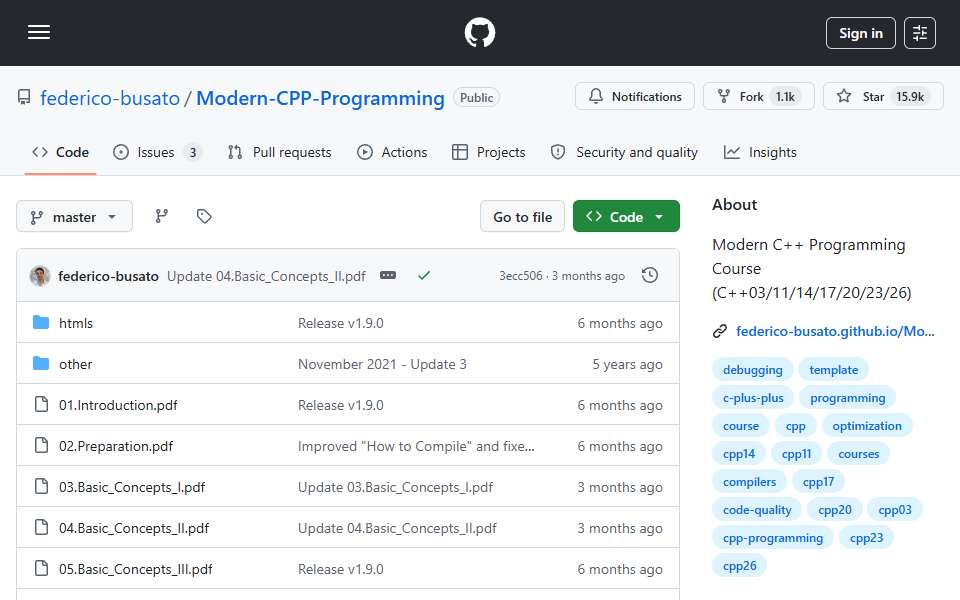The height and width of the screenshot is (600, 960).
Task: Open appearance settings icon next to Sign in
Action: tap(920, 33)
